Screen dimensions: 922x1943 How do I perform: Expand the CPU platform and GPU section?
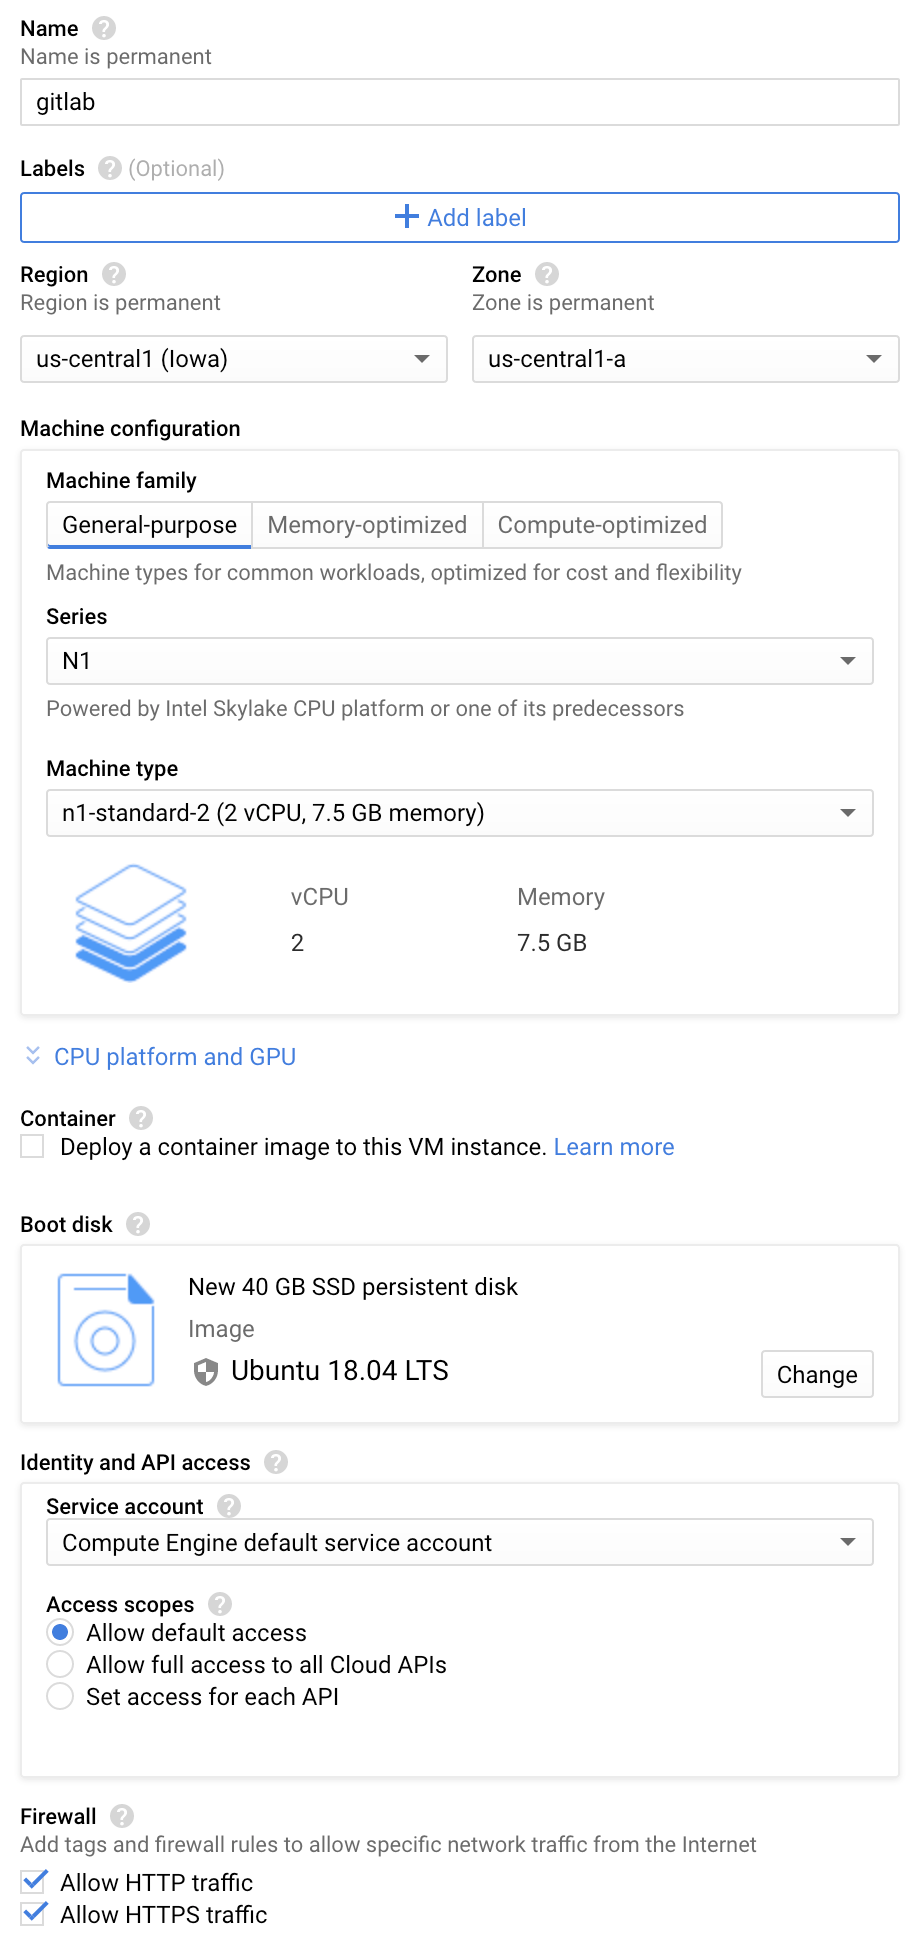click(174, 1056)
